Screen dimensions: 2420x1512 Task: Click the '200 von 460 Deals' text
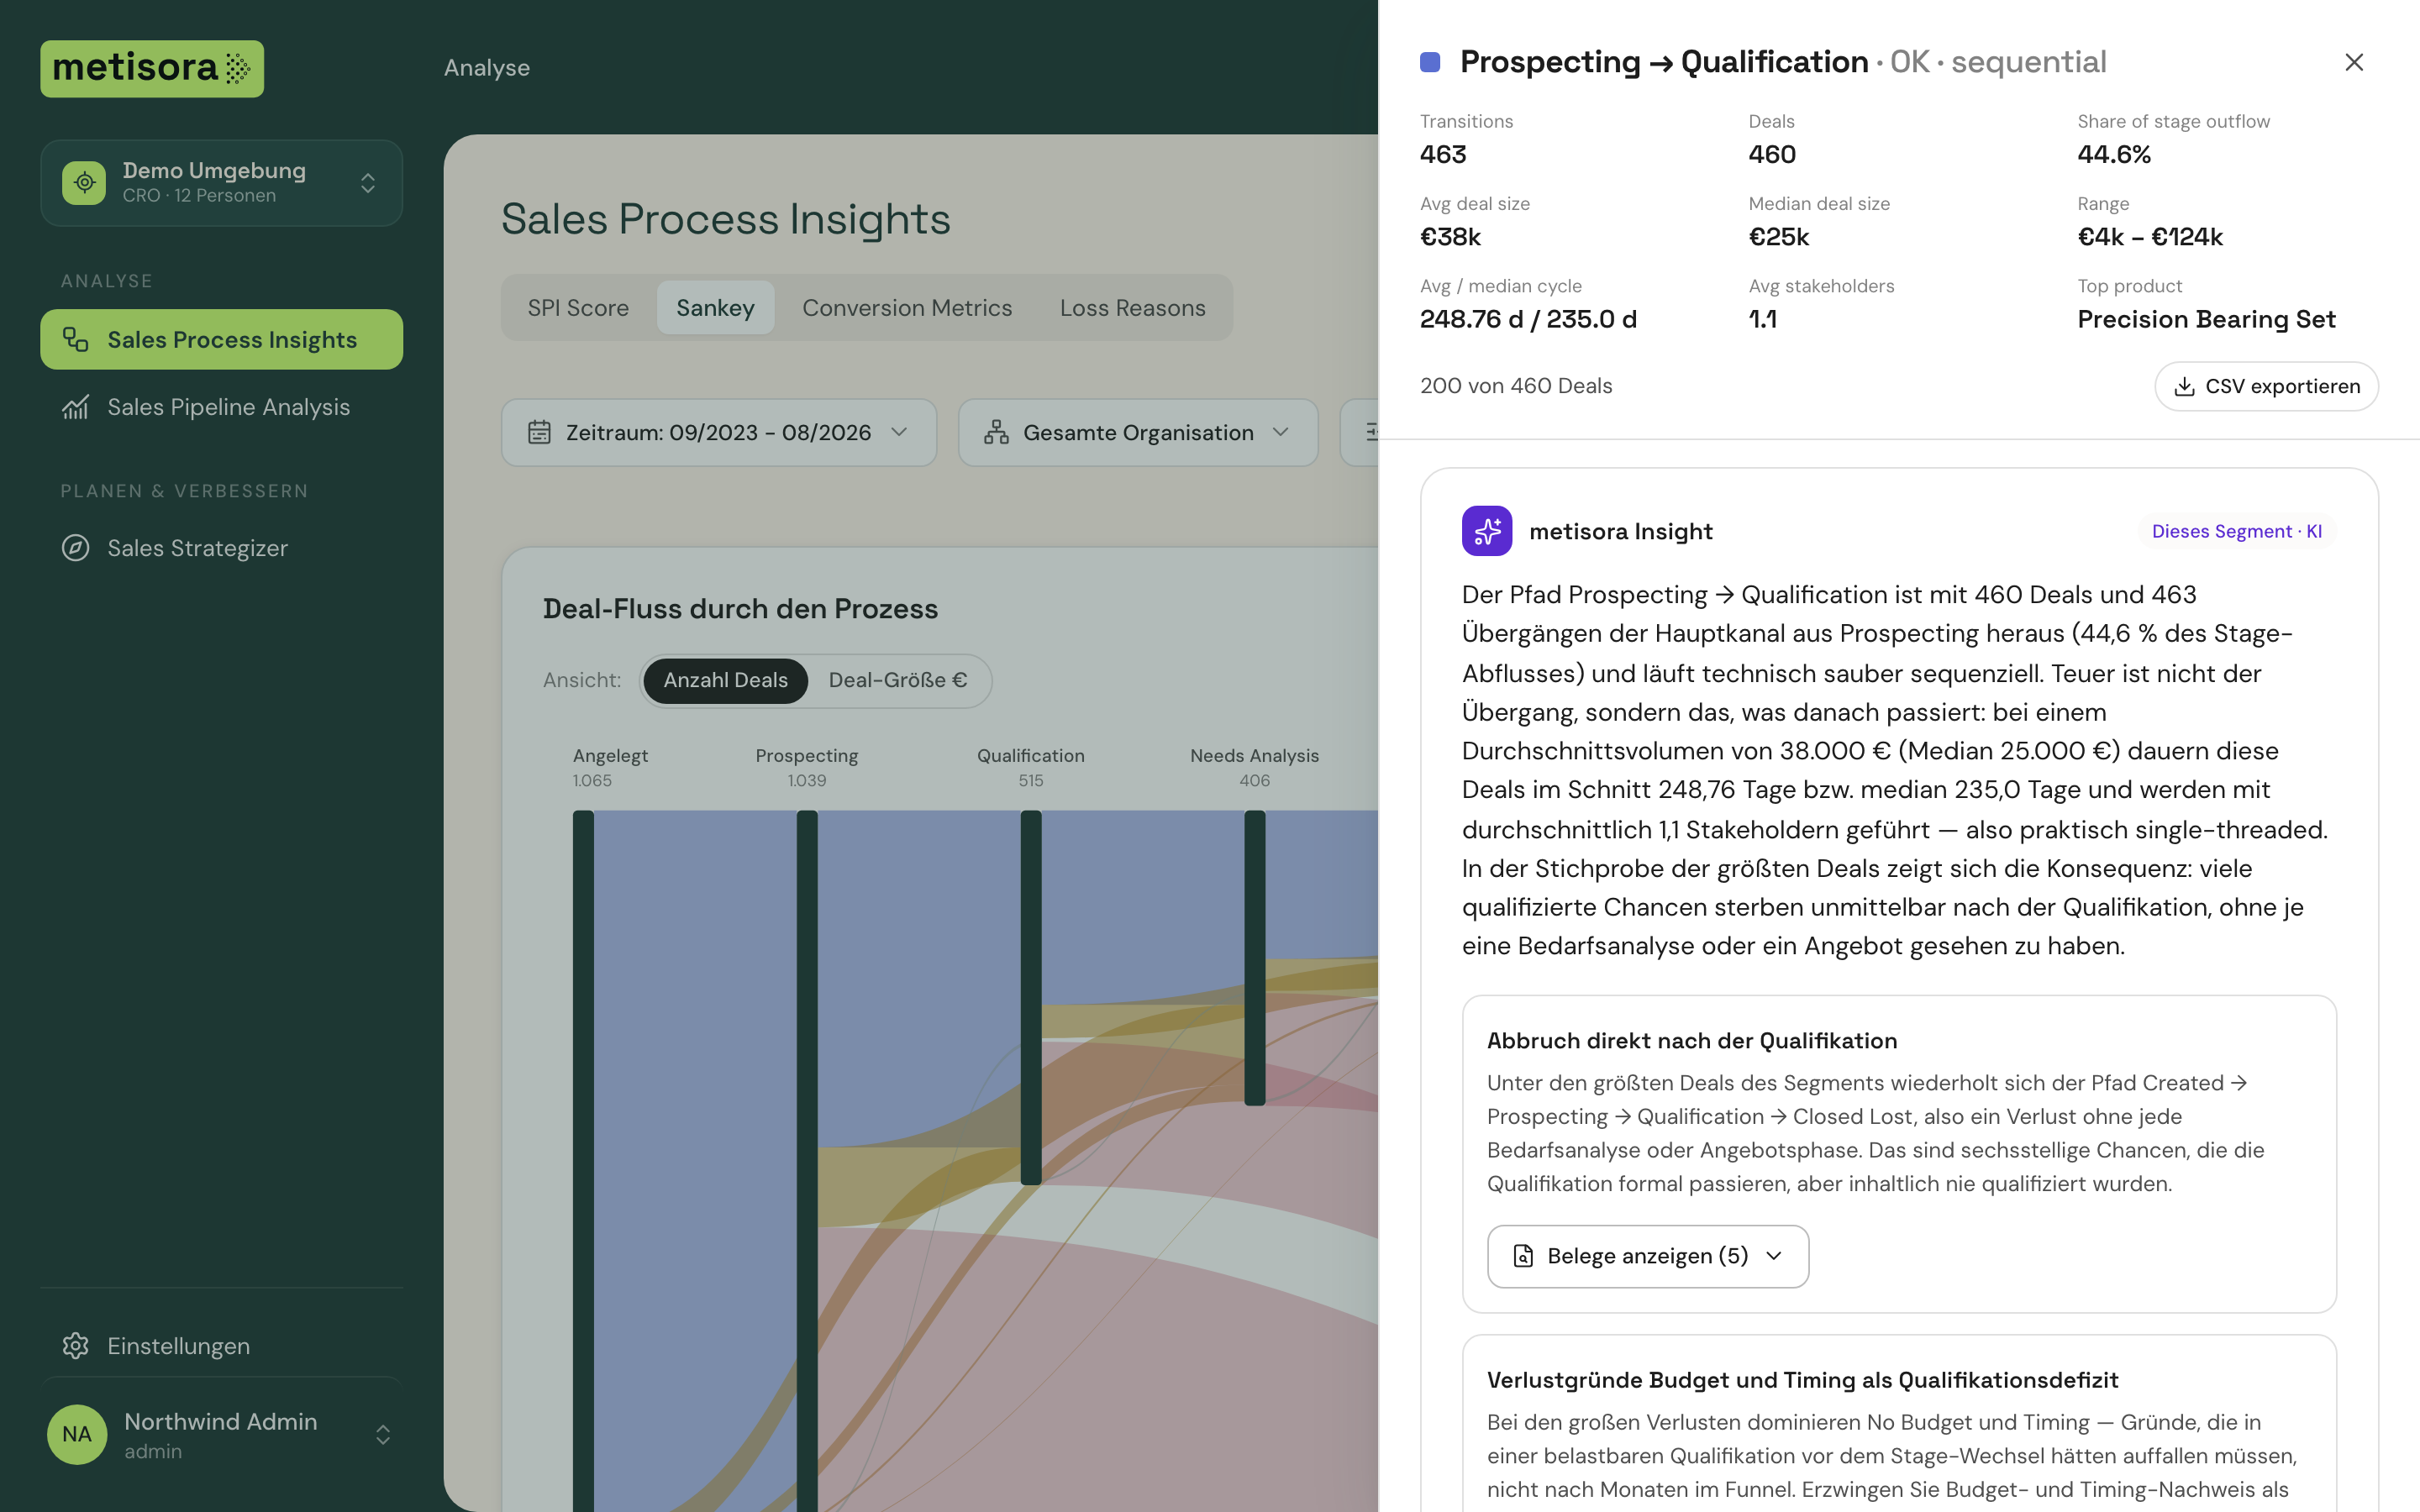1516,385
